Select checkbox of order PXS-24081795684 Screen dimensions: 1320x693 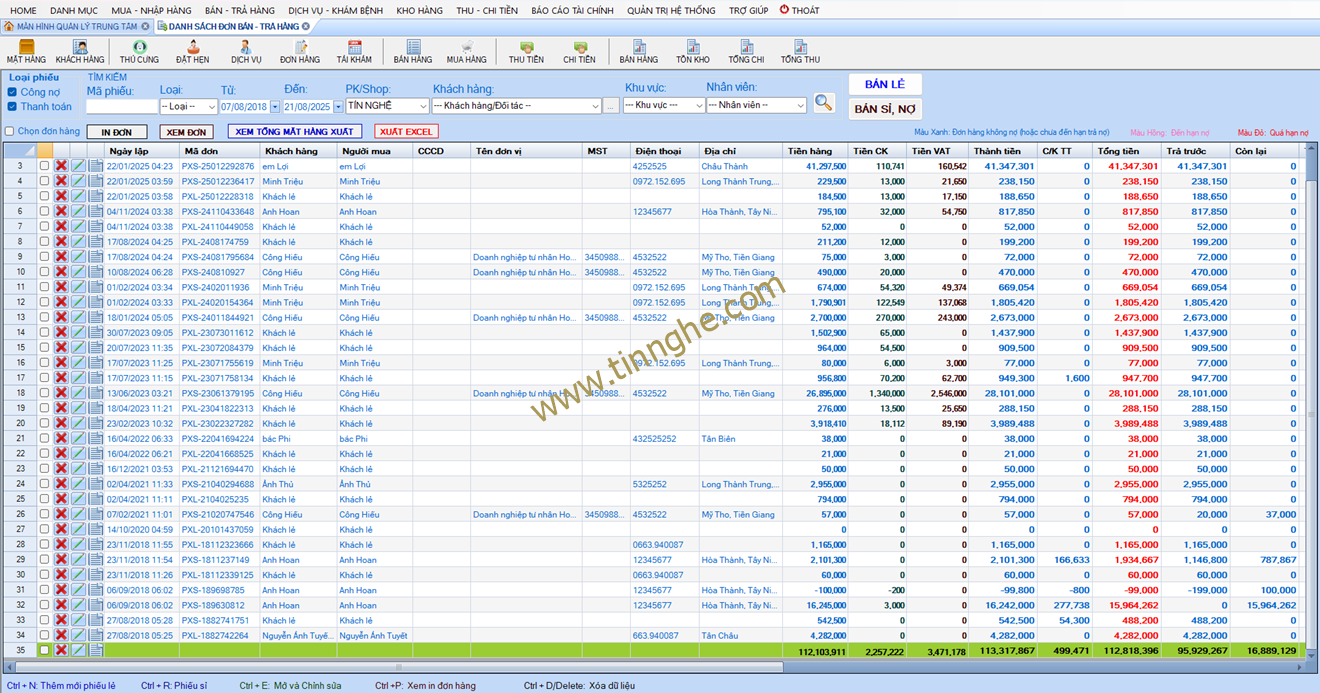44,257
